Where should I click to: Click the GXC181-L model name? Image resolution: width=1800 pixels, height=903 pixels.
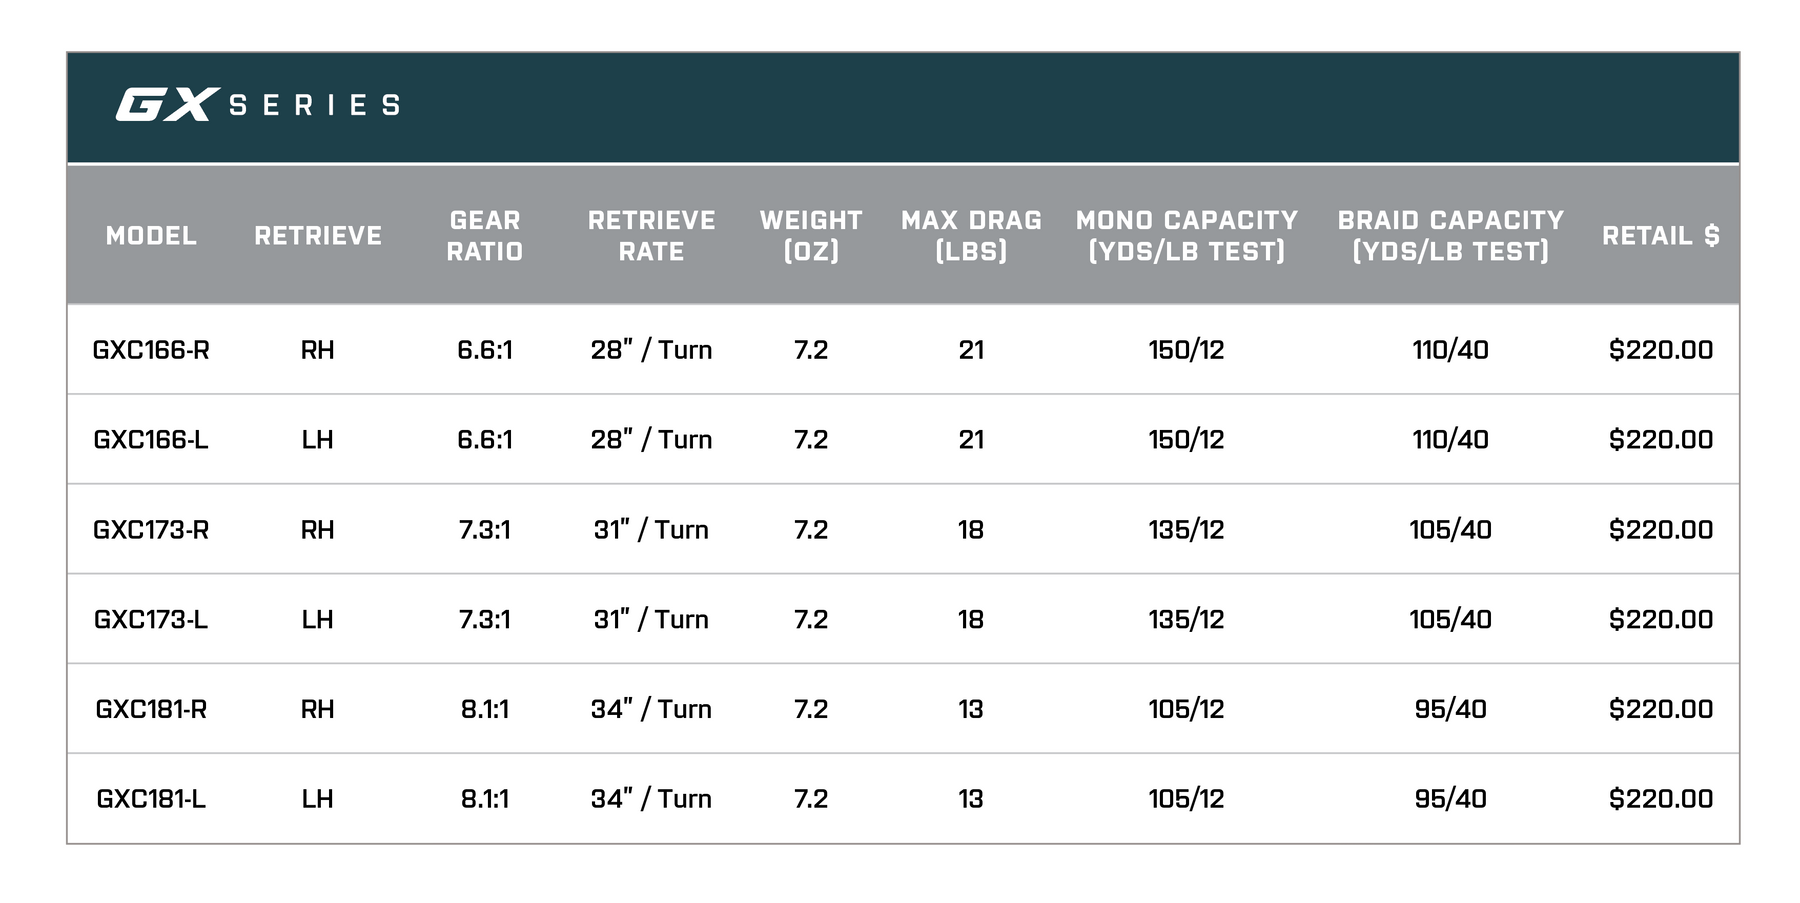[x=151, y=799]
